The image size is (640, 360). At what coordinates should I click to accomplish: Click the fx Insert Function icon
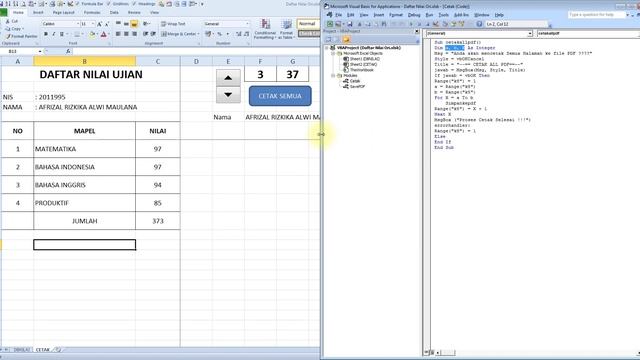coord(68,51)
